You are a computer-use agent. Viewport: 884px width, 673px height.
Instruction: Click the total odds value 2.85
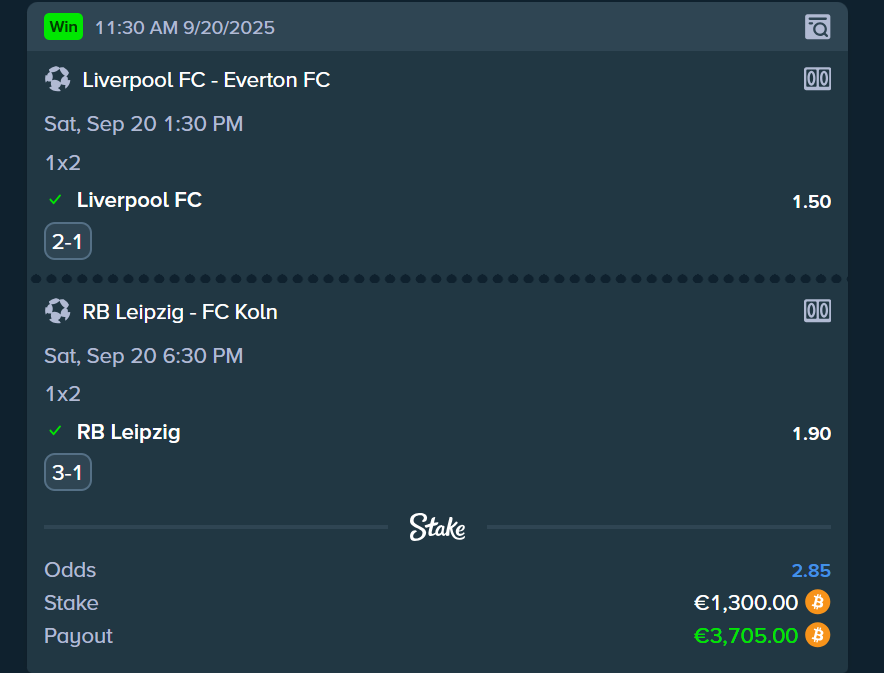pos(811,571)
